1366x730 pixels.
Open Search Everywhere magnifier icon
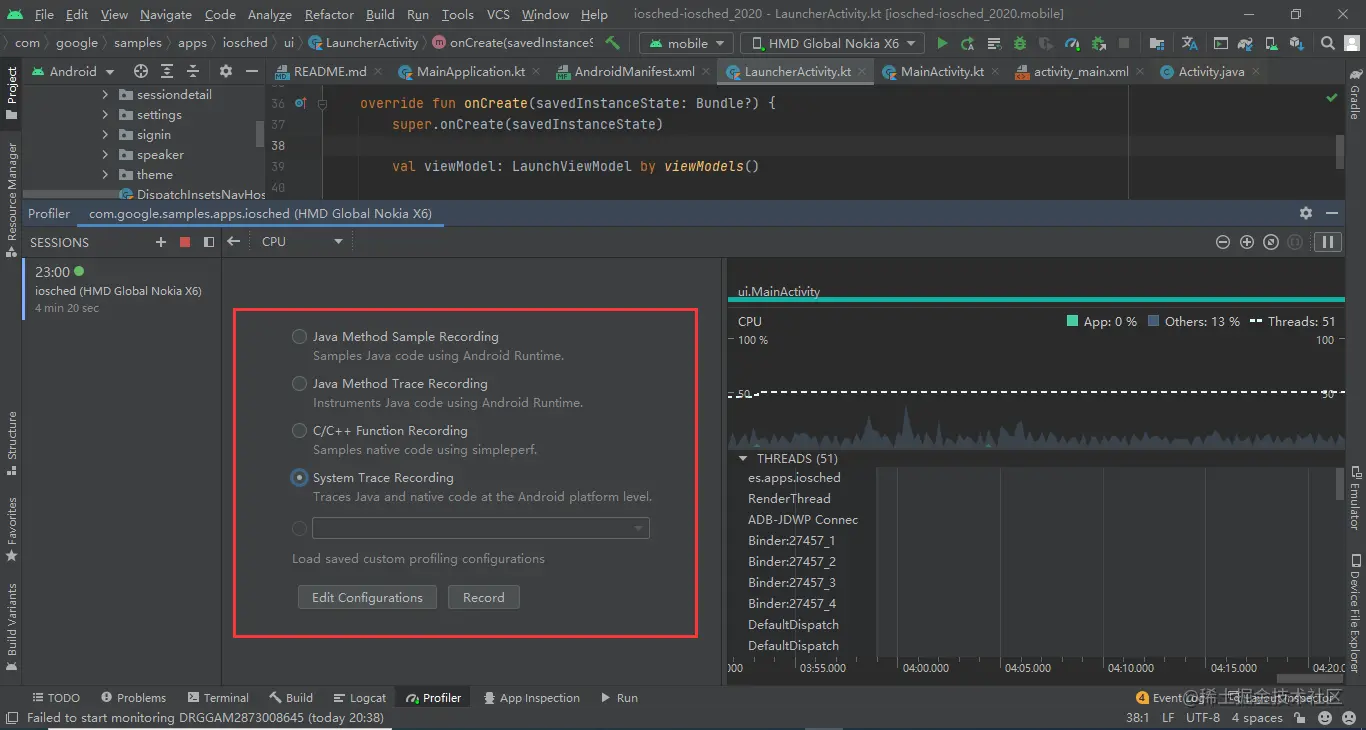point(1327,43)
